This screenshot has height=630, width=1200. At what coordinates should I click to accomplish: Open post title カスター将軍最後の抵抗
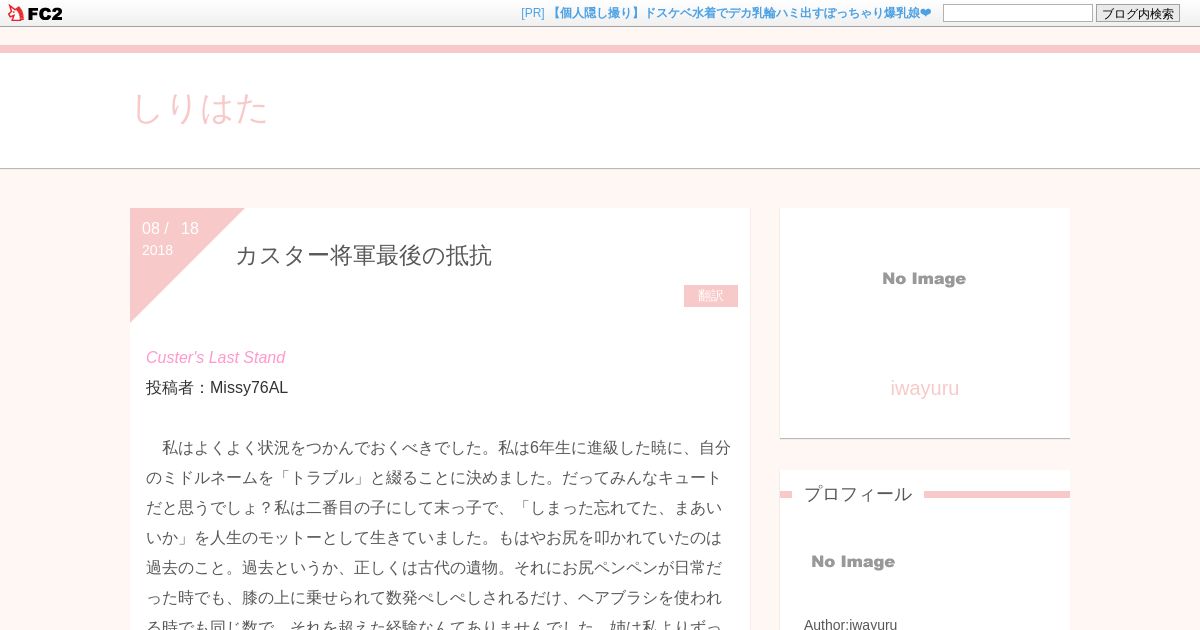[x=363, y=255]
